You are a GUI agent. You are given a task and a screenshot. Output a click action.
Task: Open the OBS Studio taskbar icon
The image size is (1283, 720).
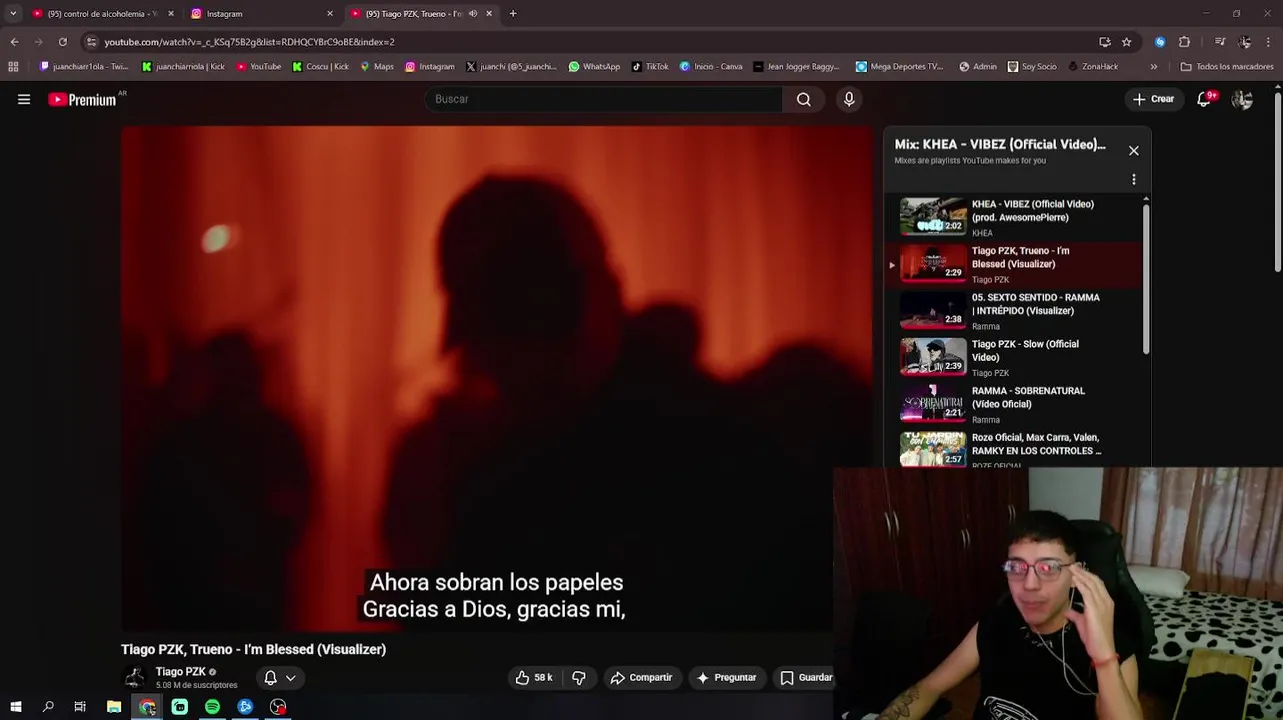[278, 707]
